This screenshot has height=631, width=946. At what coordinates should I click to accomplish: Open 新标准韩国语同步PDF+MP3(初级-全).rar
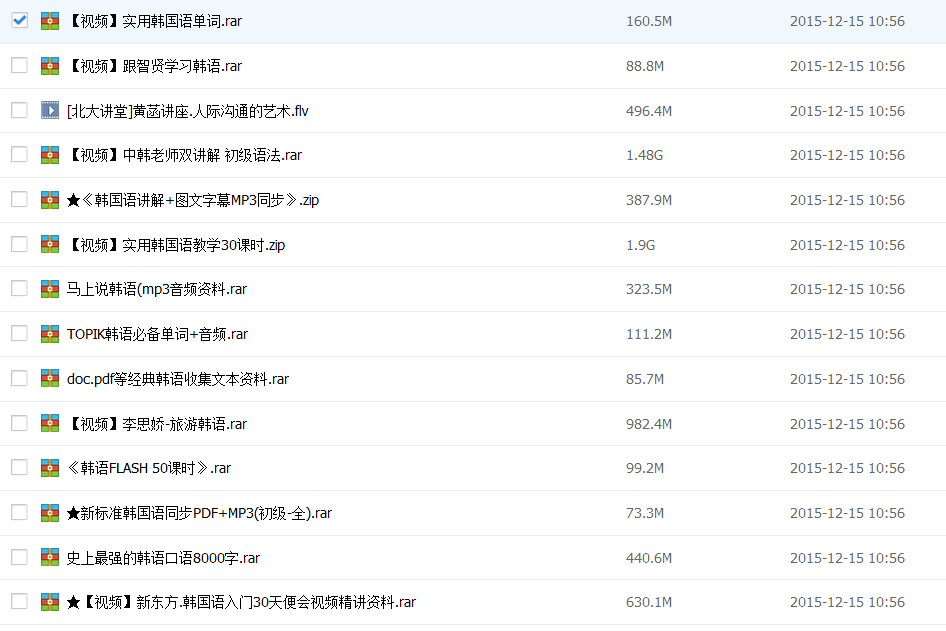(199, 513)
